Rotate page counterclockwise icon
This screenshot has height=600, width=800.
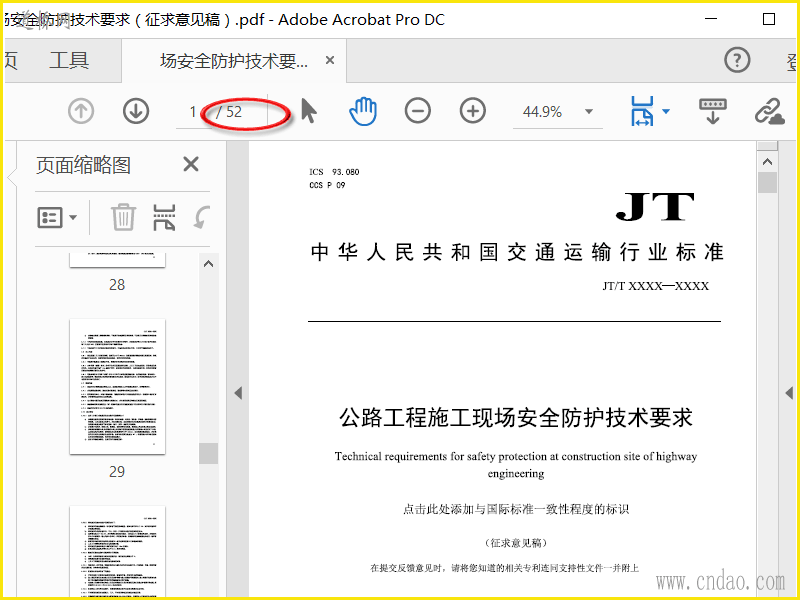(201, 217)
